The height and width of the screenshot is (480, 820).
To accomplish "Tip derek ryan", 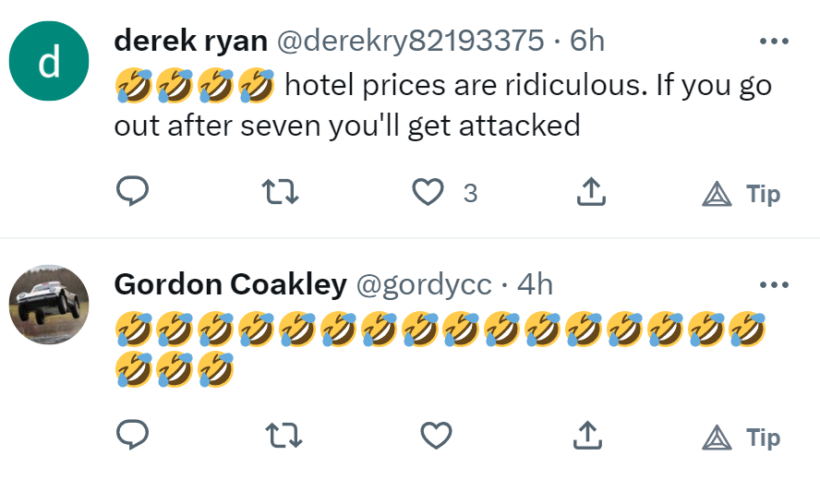I will (741, 193).
